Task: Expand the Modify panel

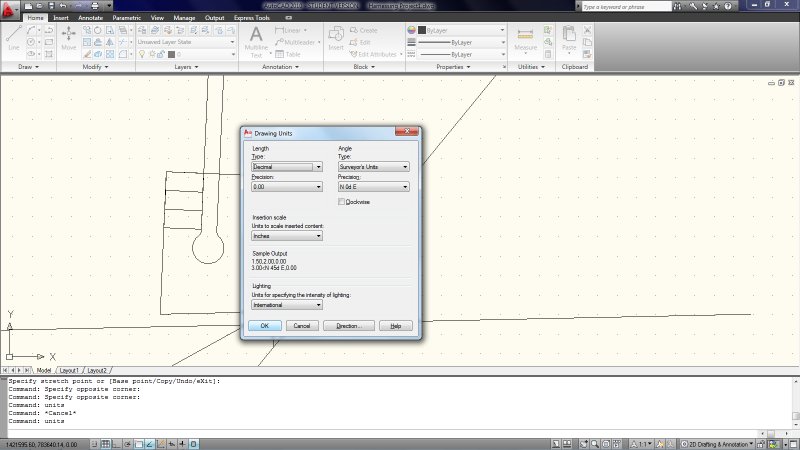Action: (95, 67)
